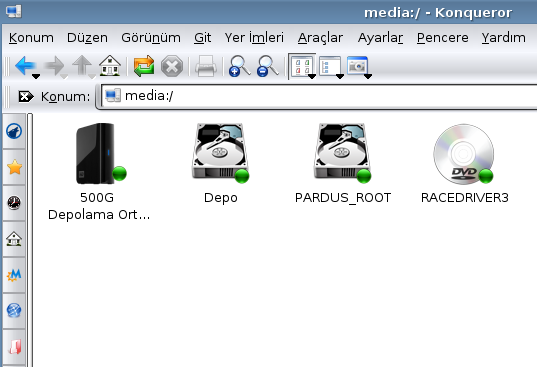Click the Stop loading button
537x367 pixels.
172,66
